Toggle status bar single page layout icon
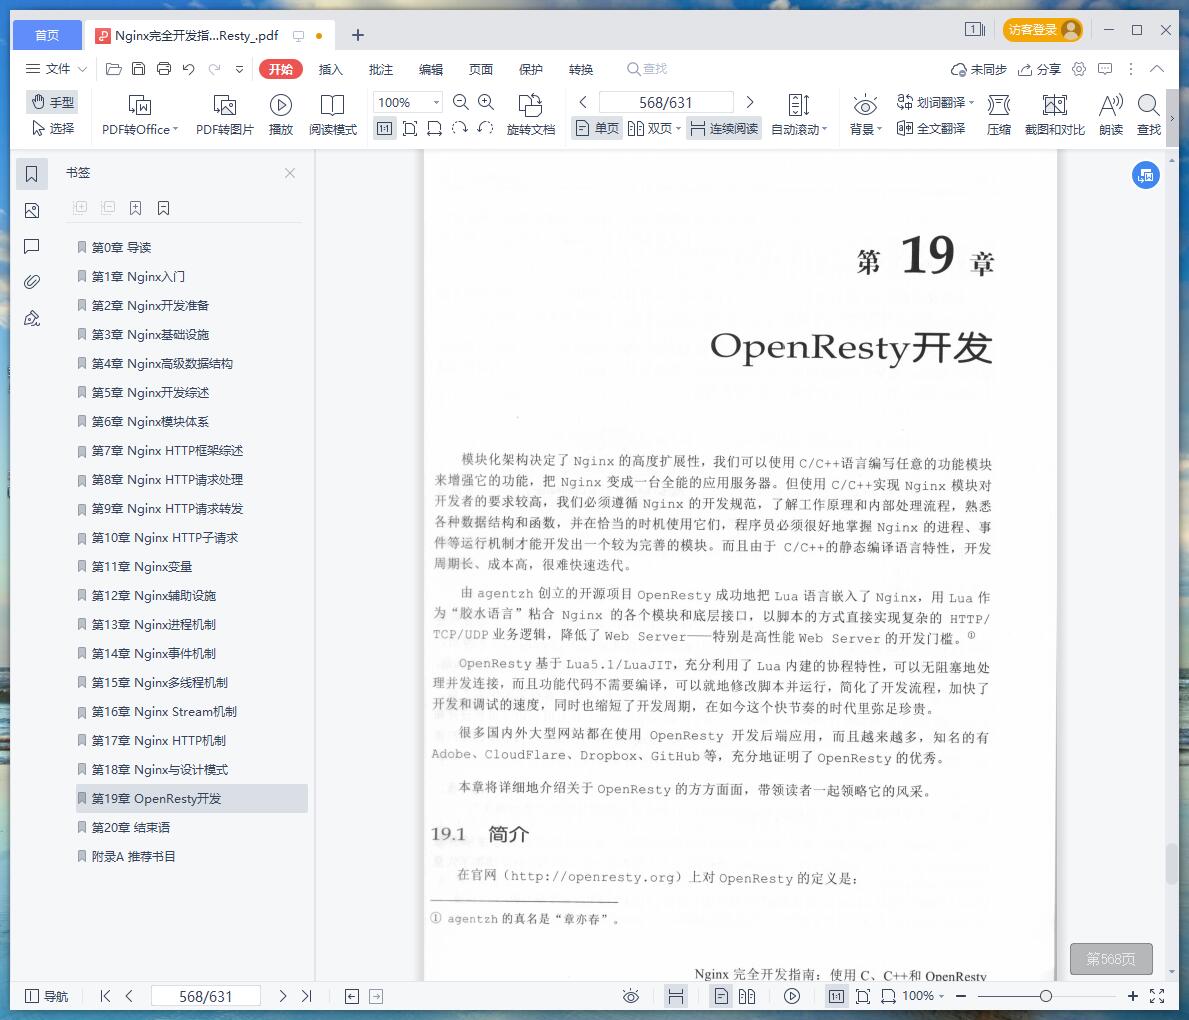1189x1020 pixels. click(722, 996)
